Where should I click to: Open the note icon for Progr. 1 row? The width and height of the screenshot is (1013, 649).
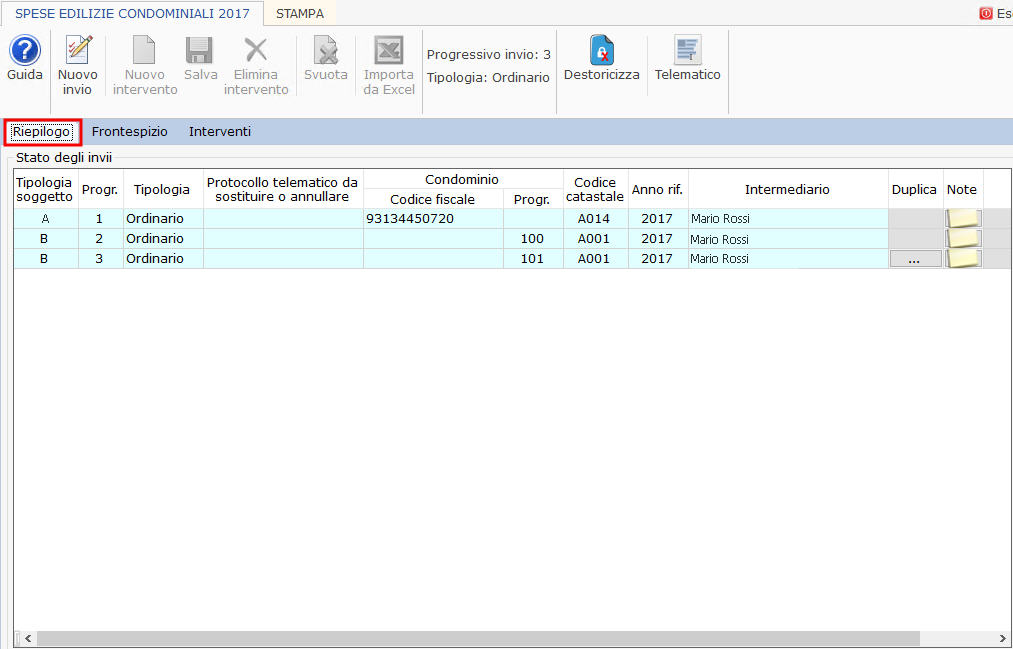pyautogui.click(x=963, y=218)
